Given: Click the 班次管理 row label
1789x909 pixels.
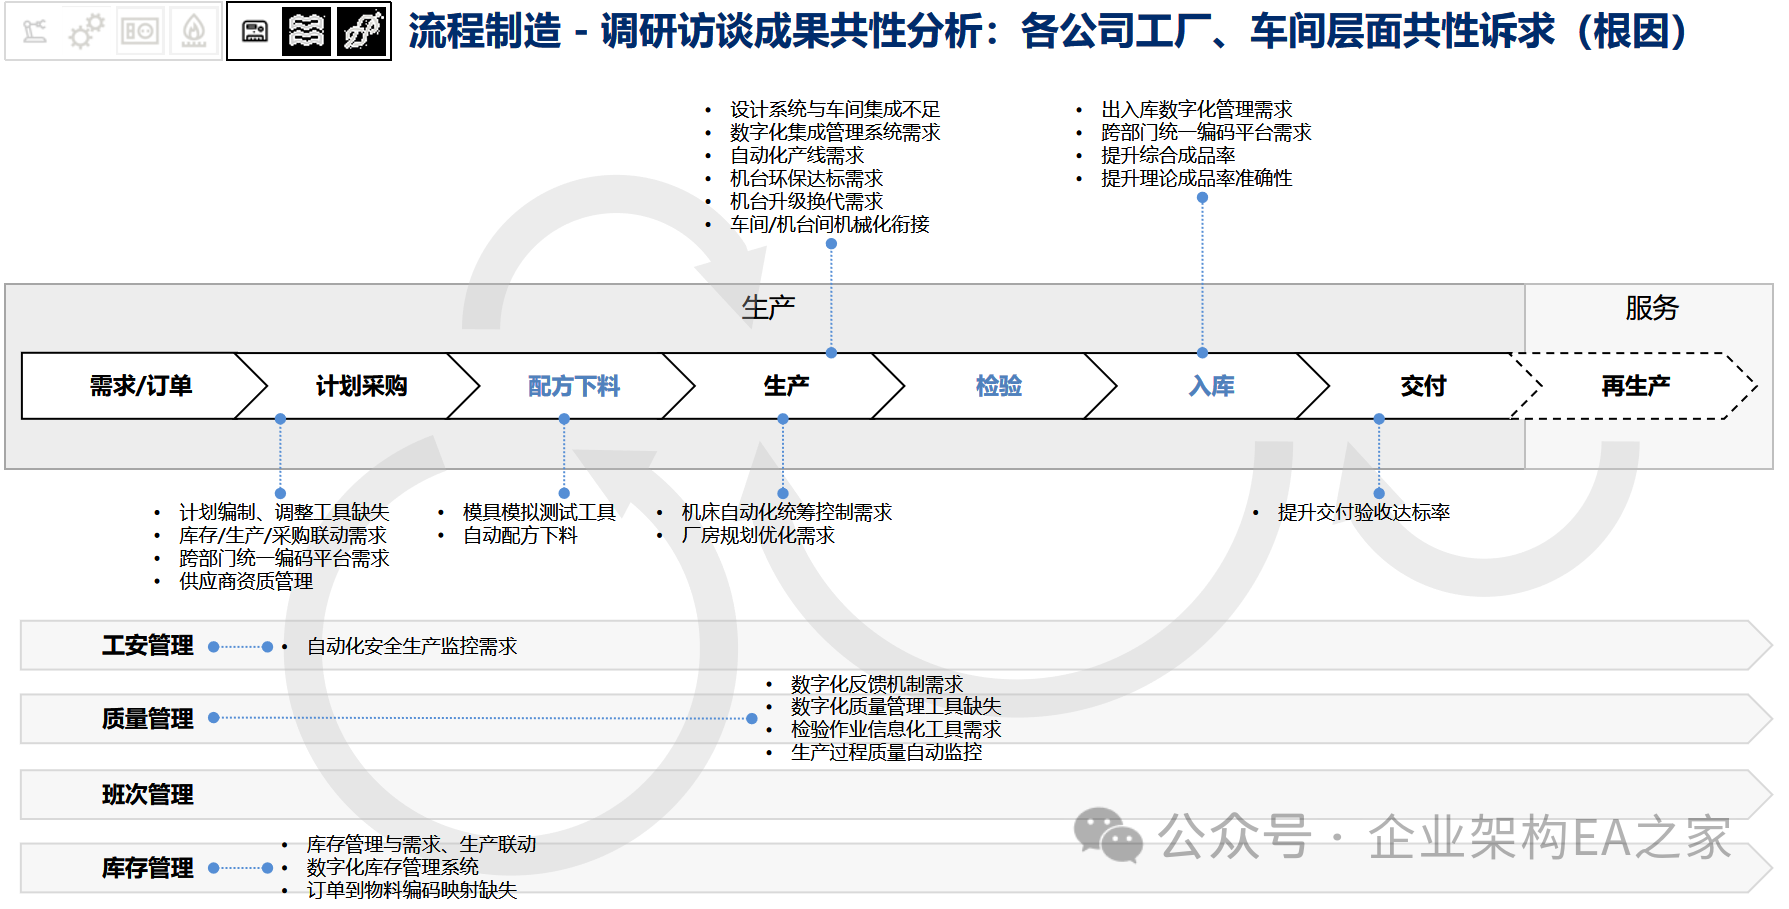Looking at the screenshot, I should [147, 795].
